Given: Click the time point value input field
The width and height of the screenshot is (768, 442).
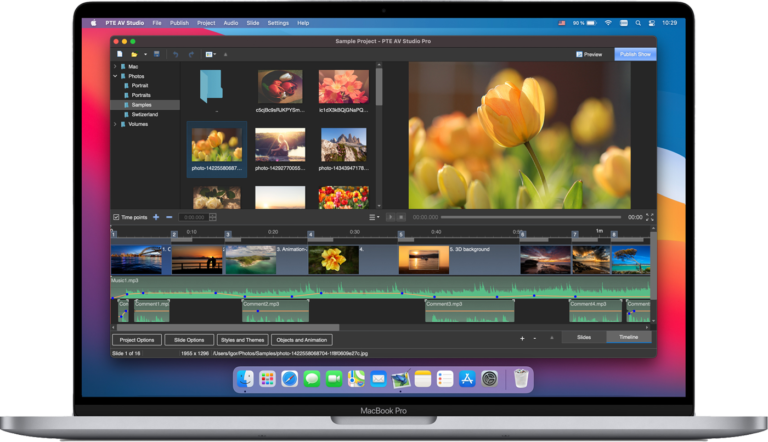Looking at the screenshot, I should [194, 217].
